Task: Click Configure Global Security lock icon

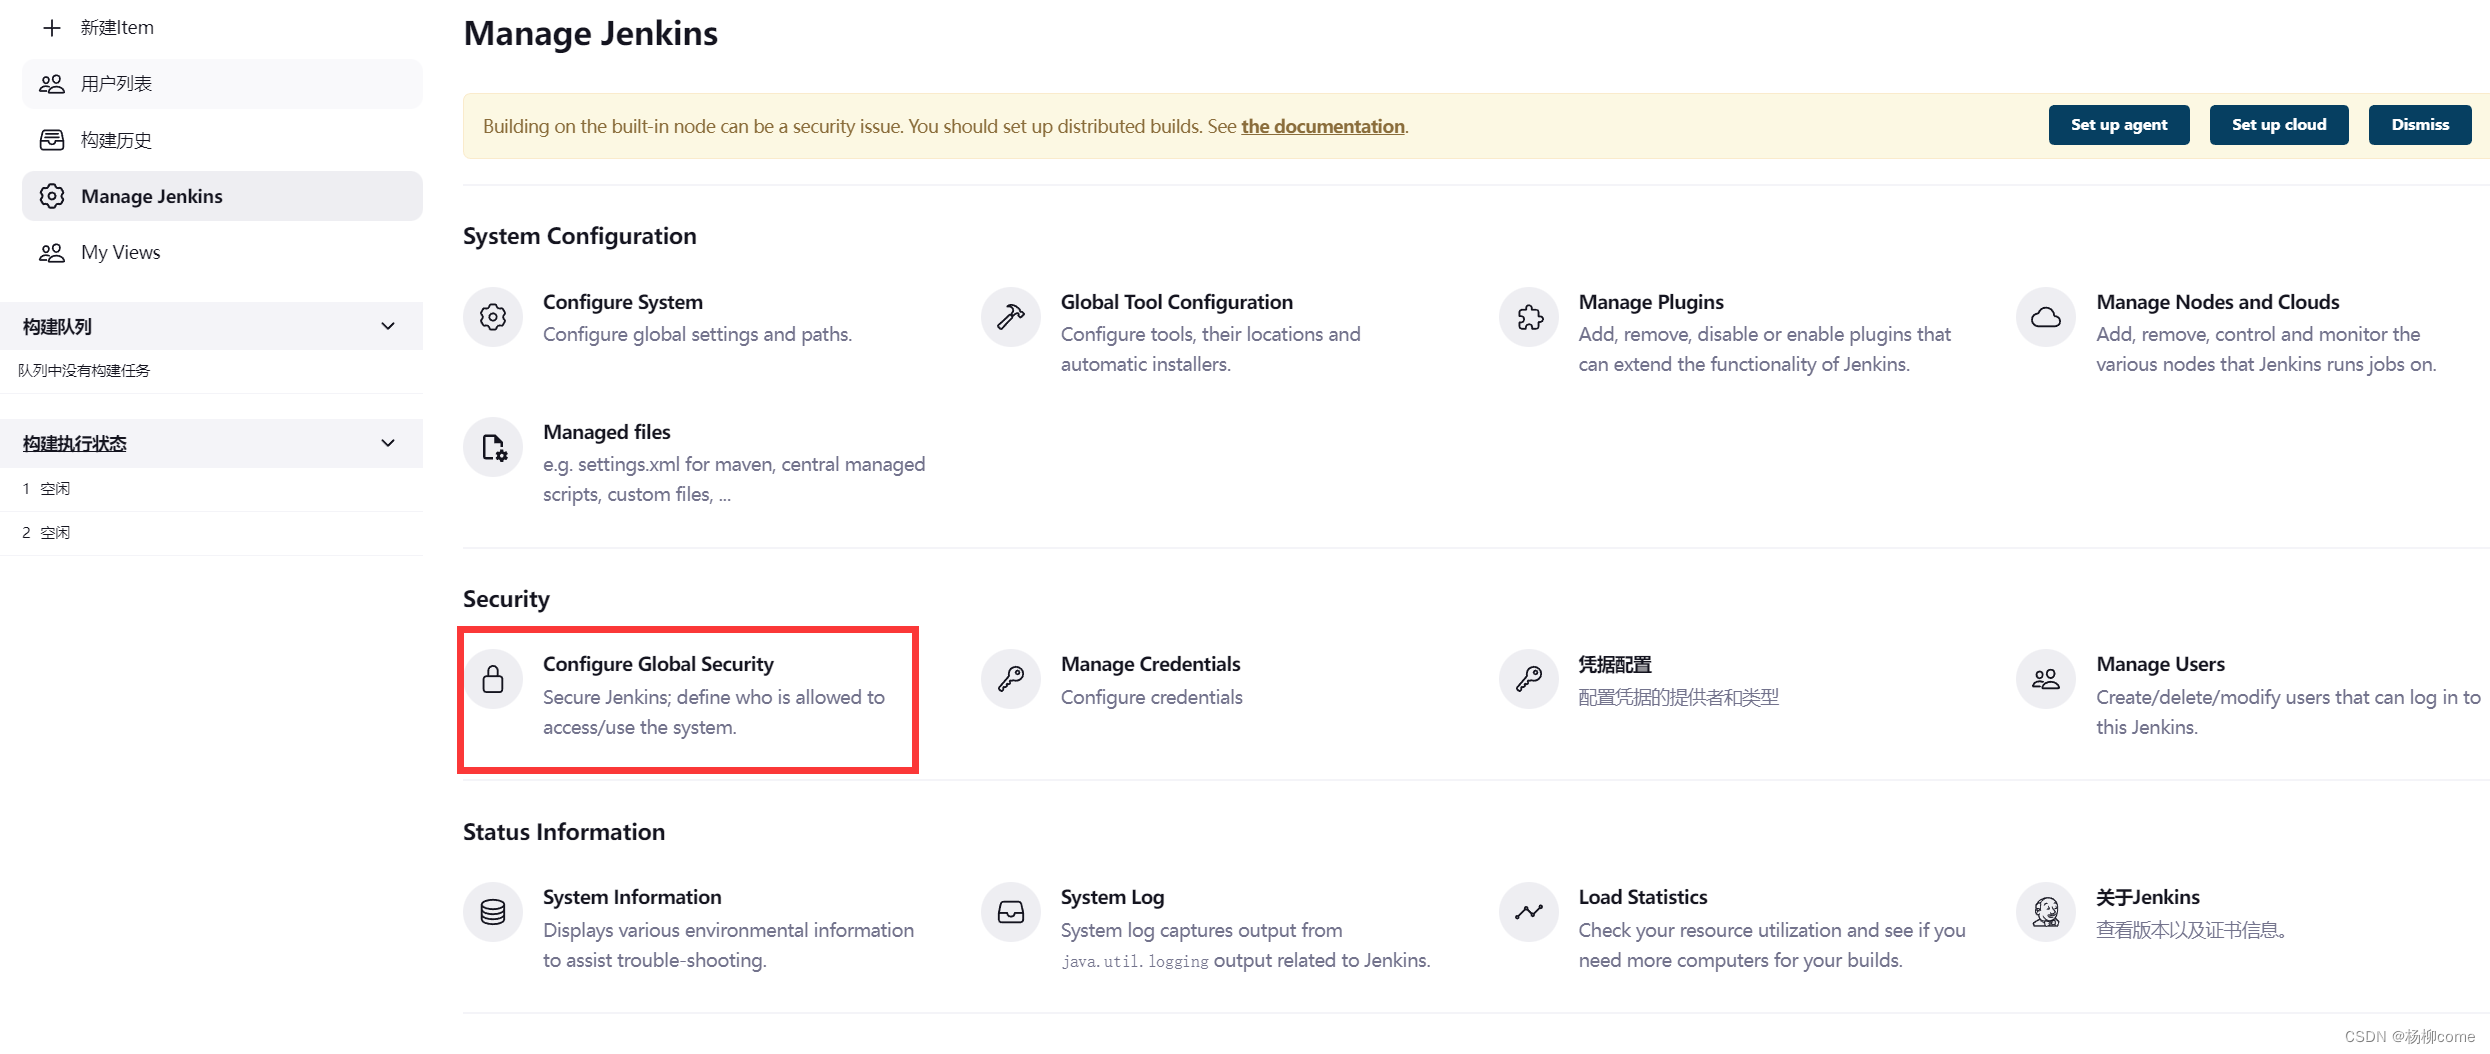Action: (493, 680)
